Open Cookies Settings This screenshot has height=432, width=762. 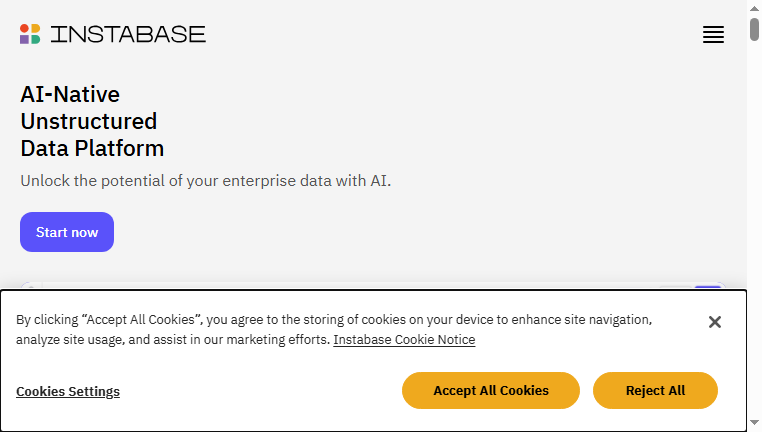68,391
